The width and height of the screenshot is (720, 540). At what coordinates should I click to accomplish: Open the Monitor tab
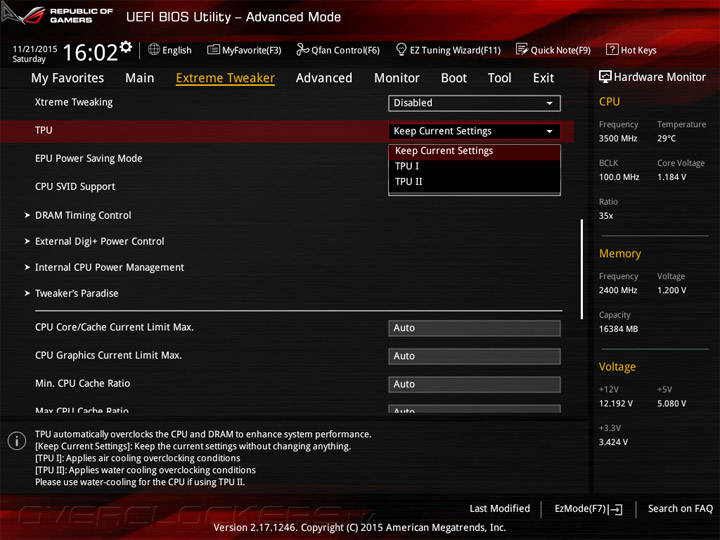click(x=397, y=78)
